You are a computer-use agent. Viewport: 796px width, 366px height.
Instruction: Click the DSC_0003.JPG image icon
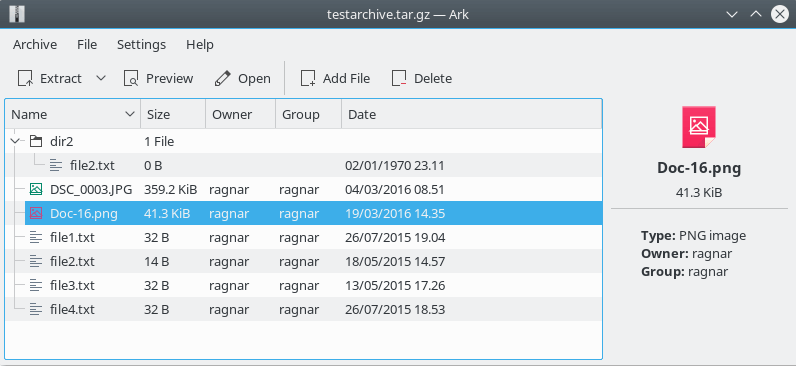pyautogui.click(x=36, y=189)
